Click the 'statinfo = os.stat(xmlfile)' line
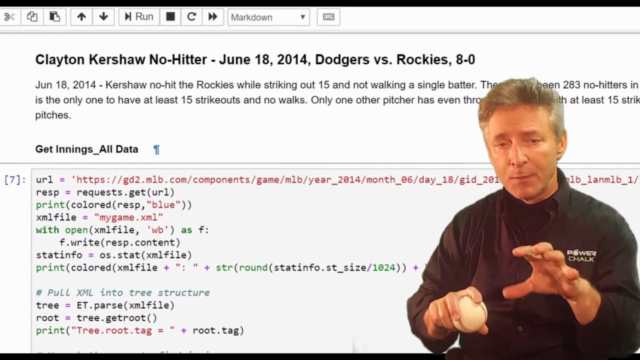The image size is (640, 360). (113, 255)
